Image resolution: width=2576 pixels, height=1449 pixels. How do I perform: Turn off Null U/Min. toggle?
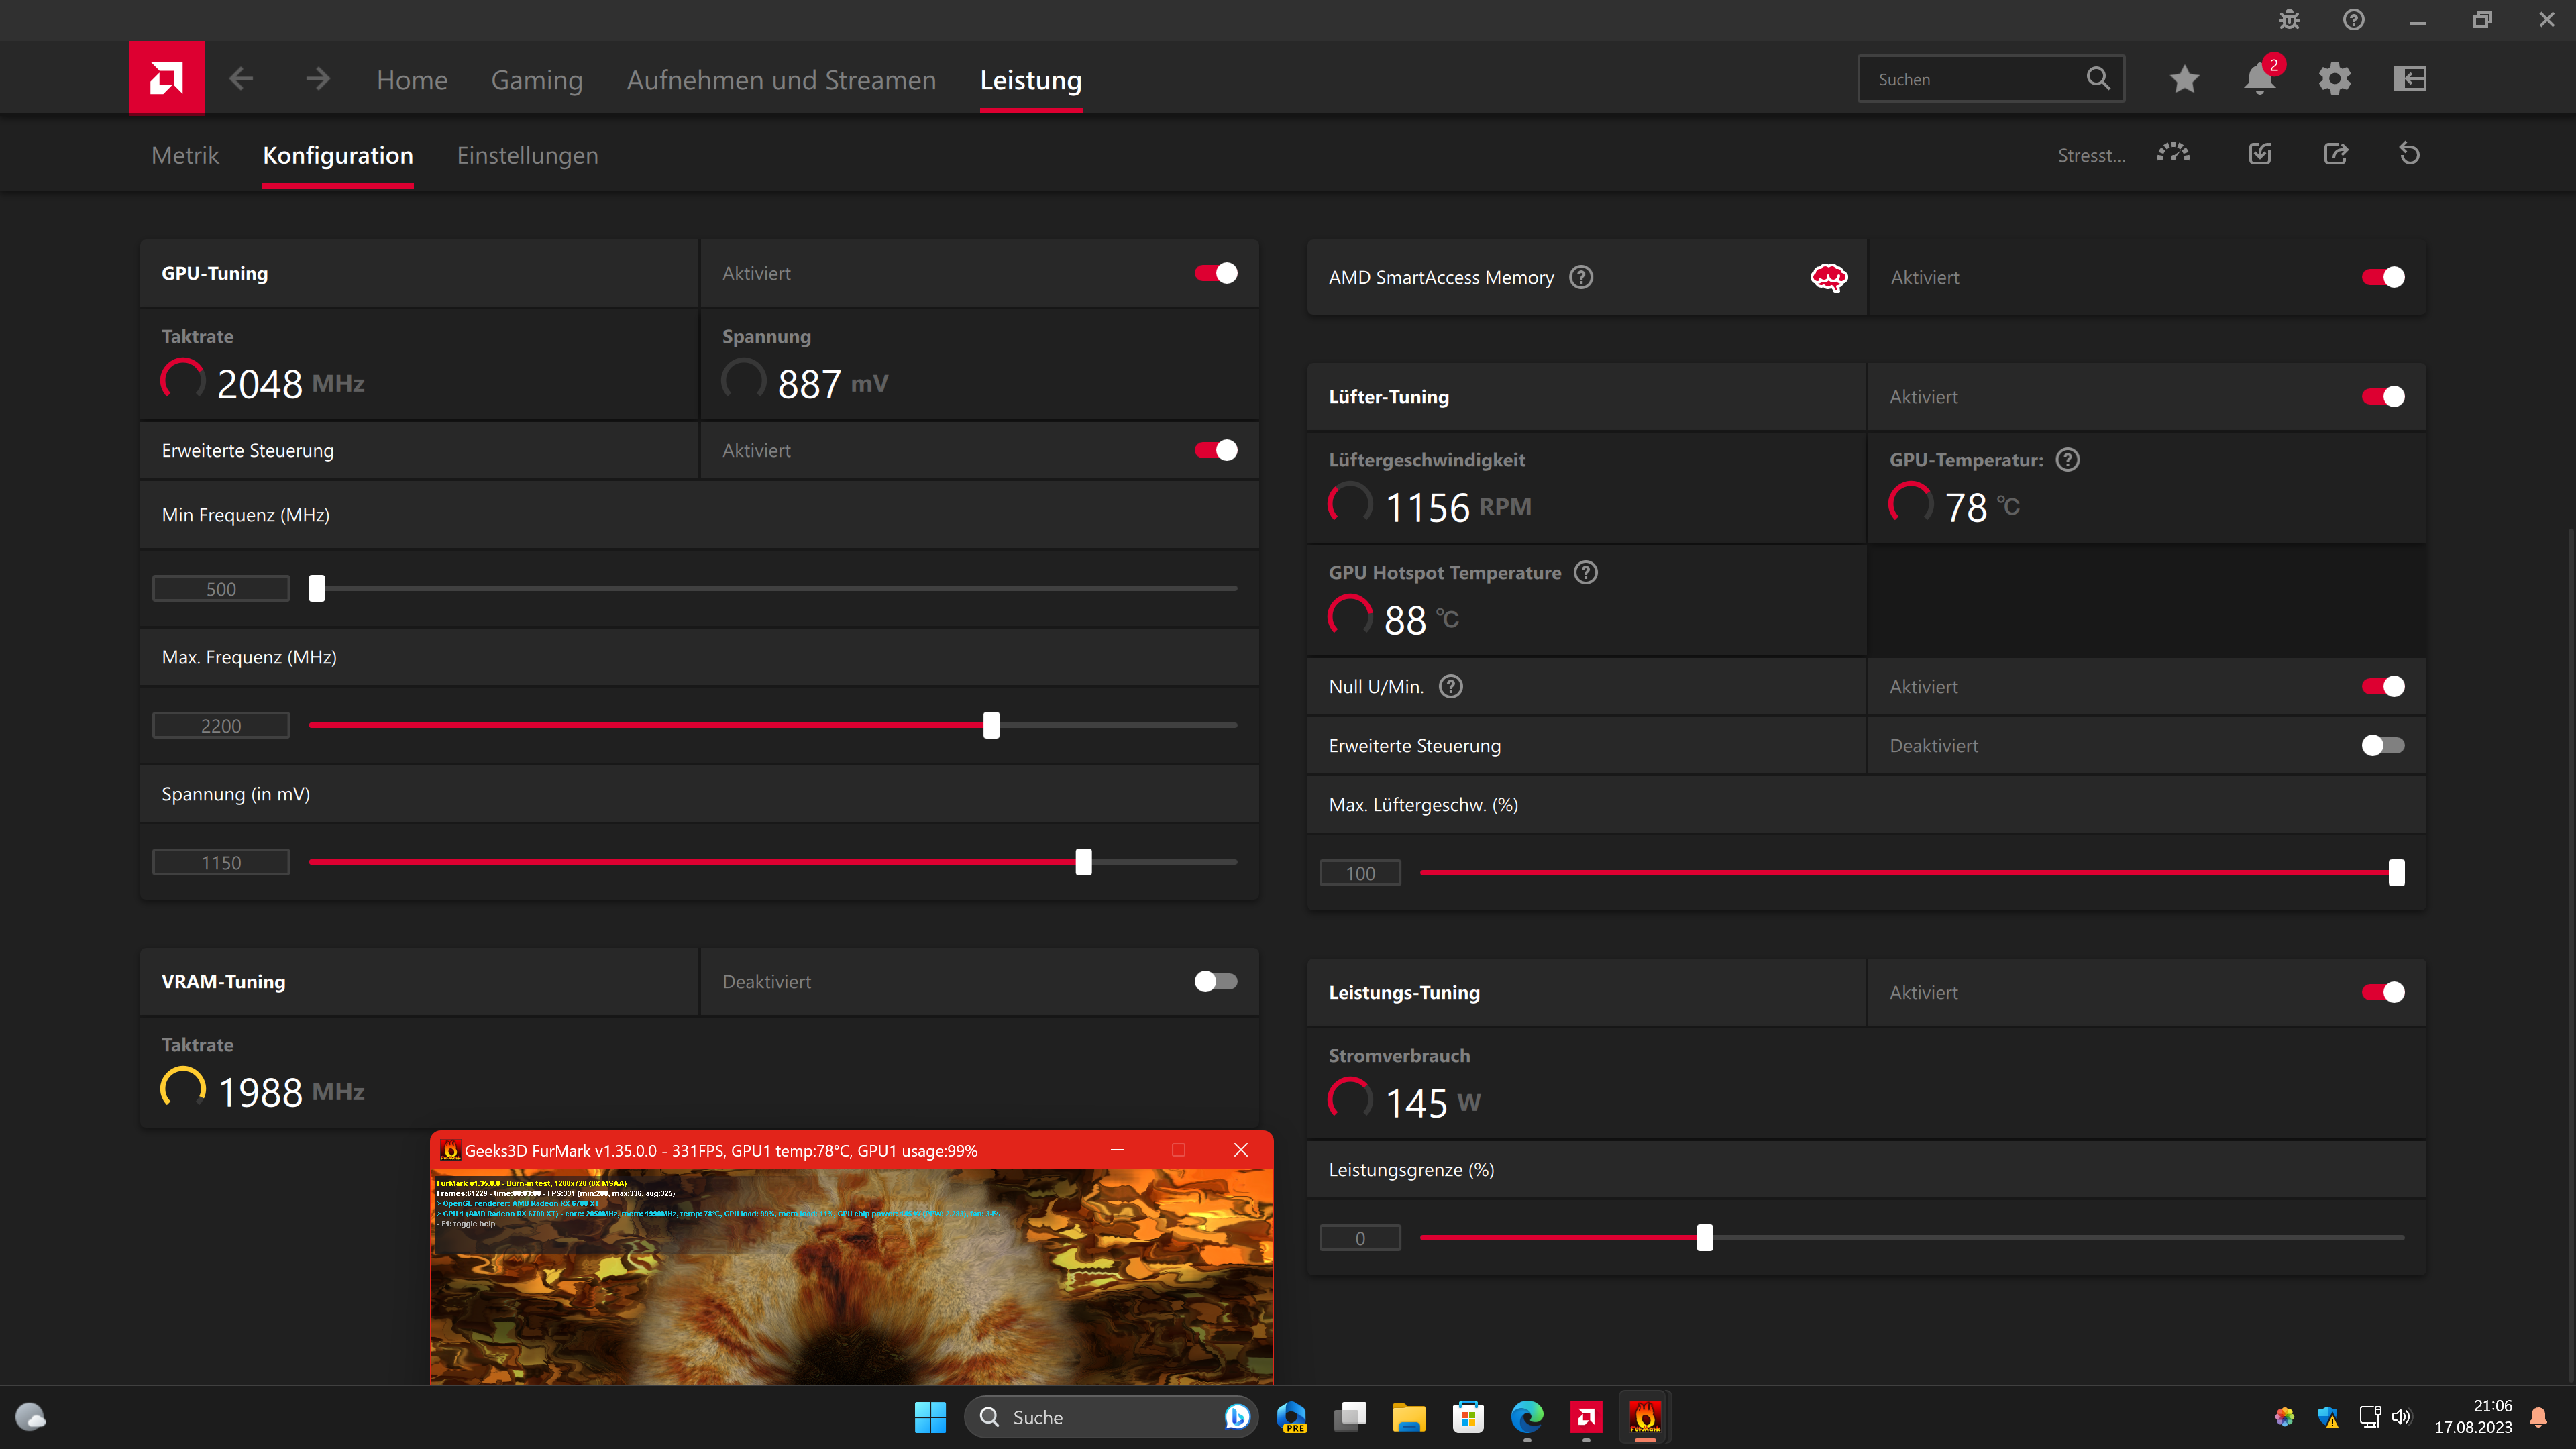(2382, 686)
